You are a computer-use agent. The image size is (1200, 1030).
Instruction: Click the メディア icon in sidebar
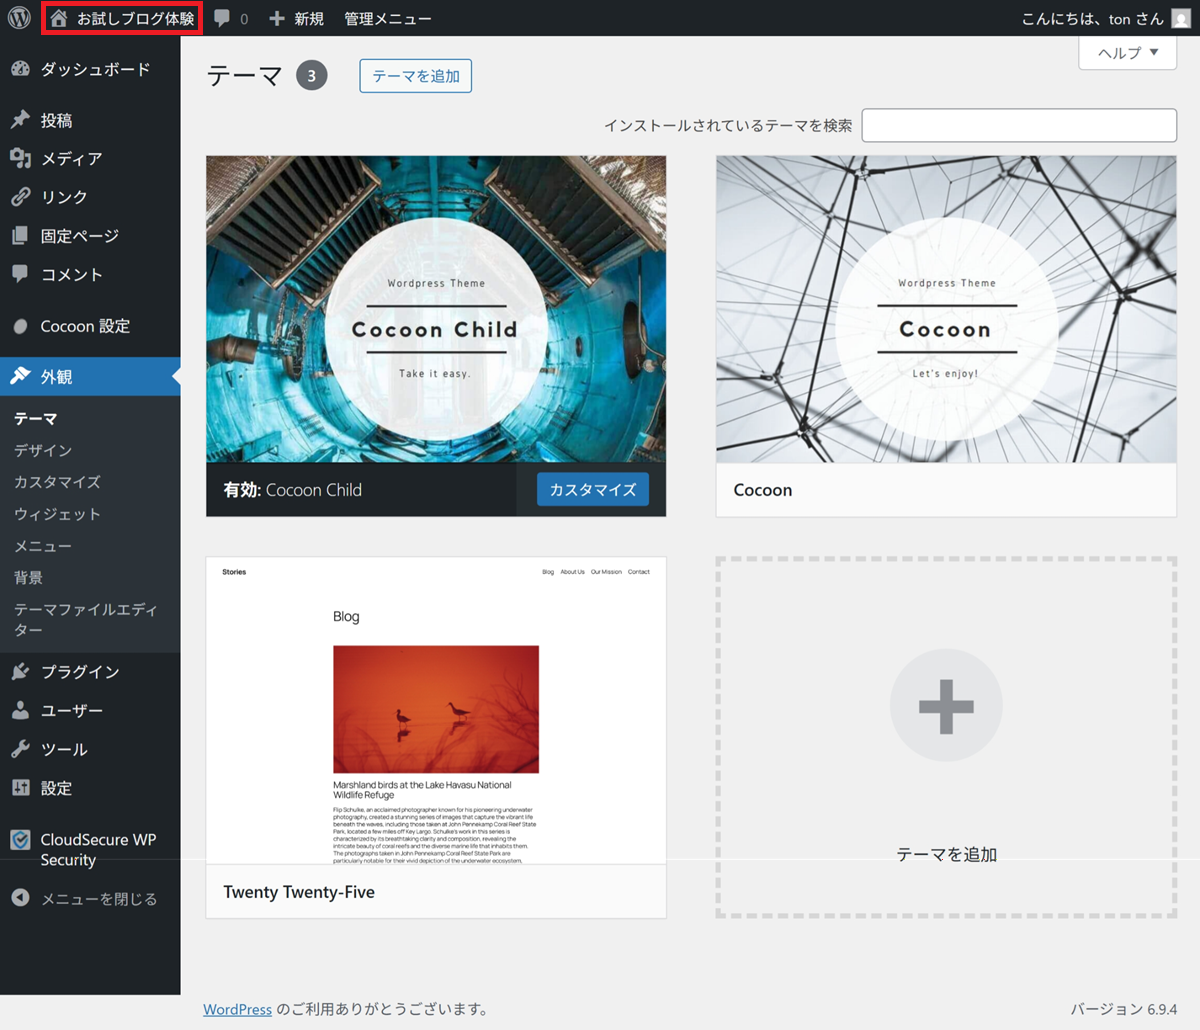(x=20, y=158)
